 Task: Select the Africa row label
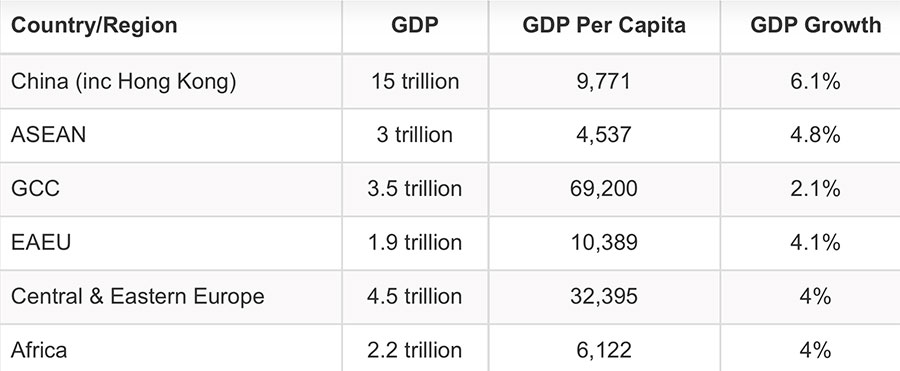point(39,350)
